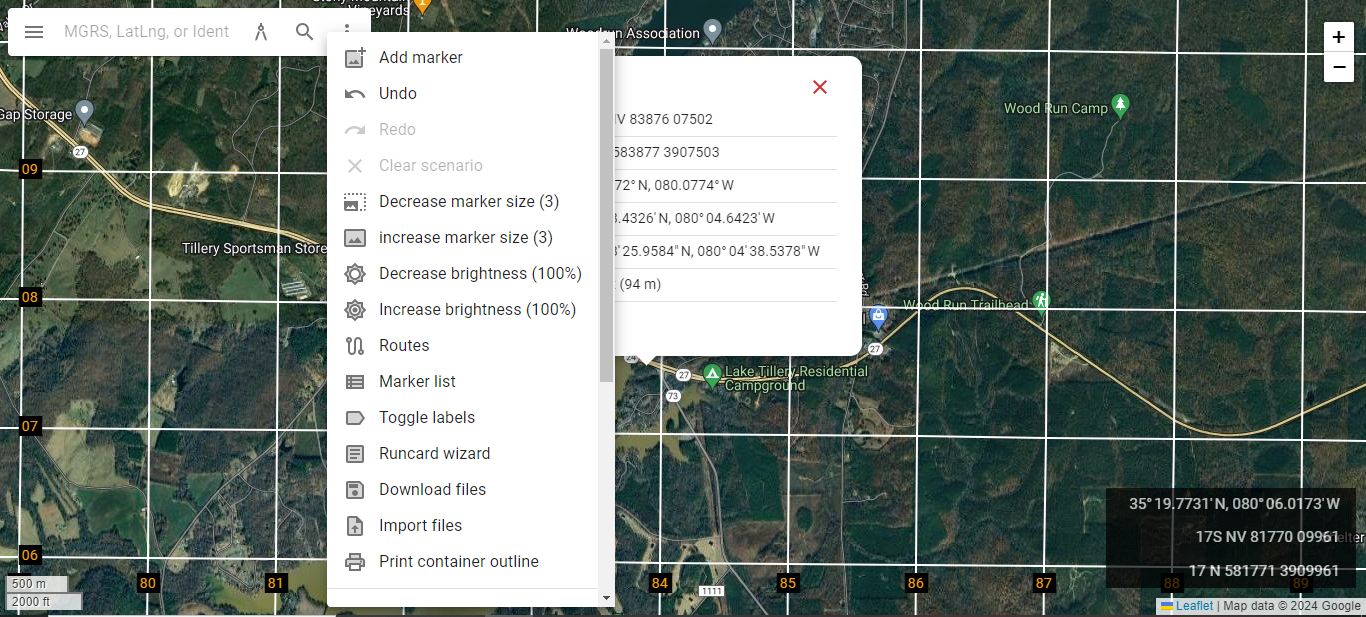This screenshot has width=1366, height=617.
Task: Open Routes from the menu
Action: [x=405, y=345]
